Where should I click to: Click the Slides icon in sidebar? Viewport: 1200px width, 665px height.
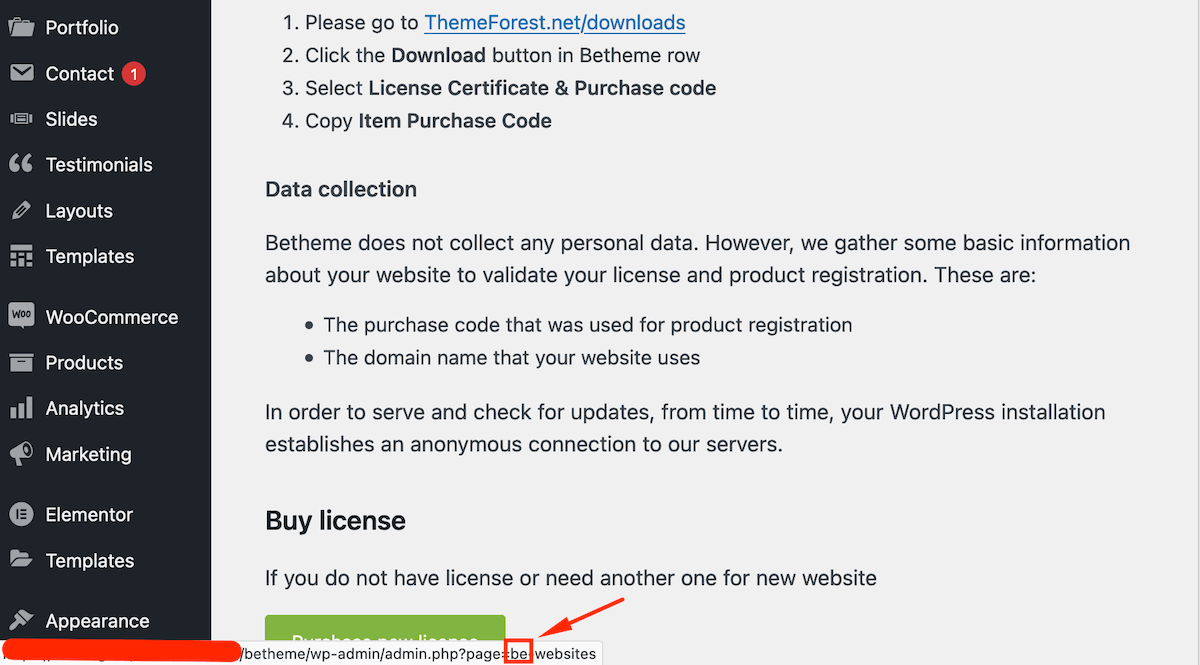tap(21, 119)
